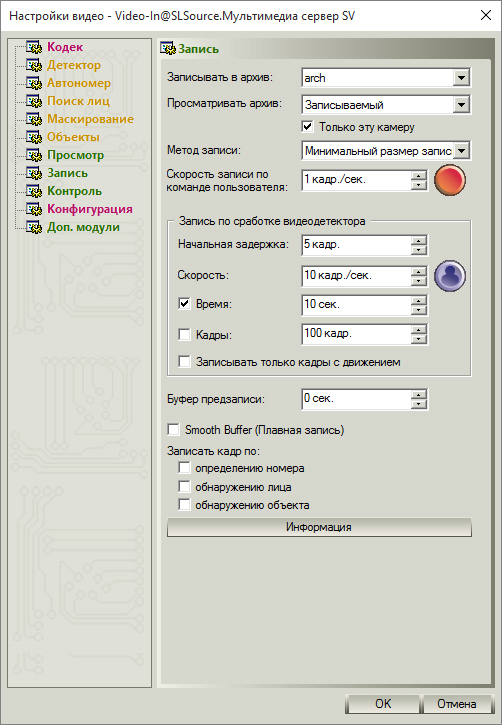Viewport: 502px width, 725px height.
Task: Open the Доп. модули section
Action: [x=84, y=227]
